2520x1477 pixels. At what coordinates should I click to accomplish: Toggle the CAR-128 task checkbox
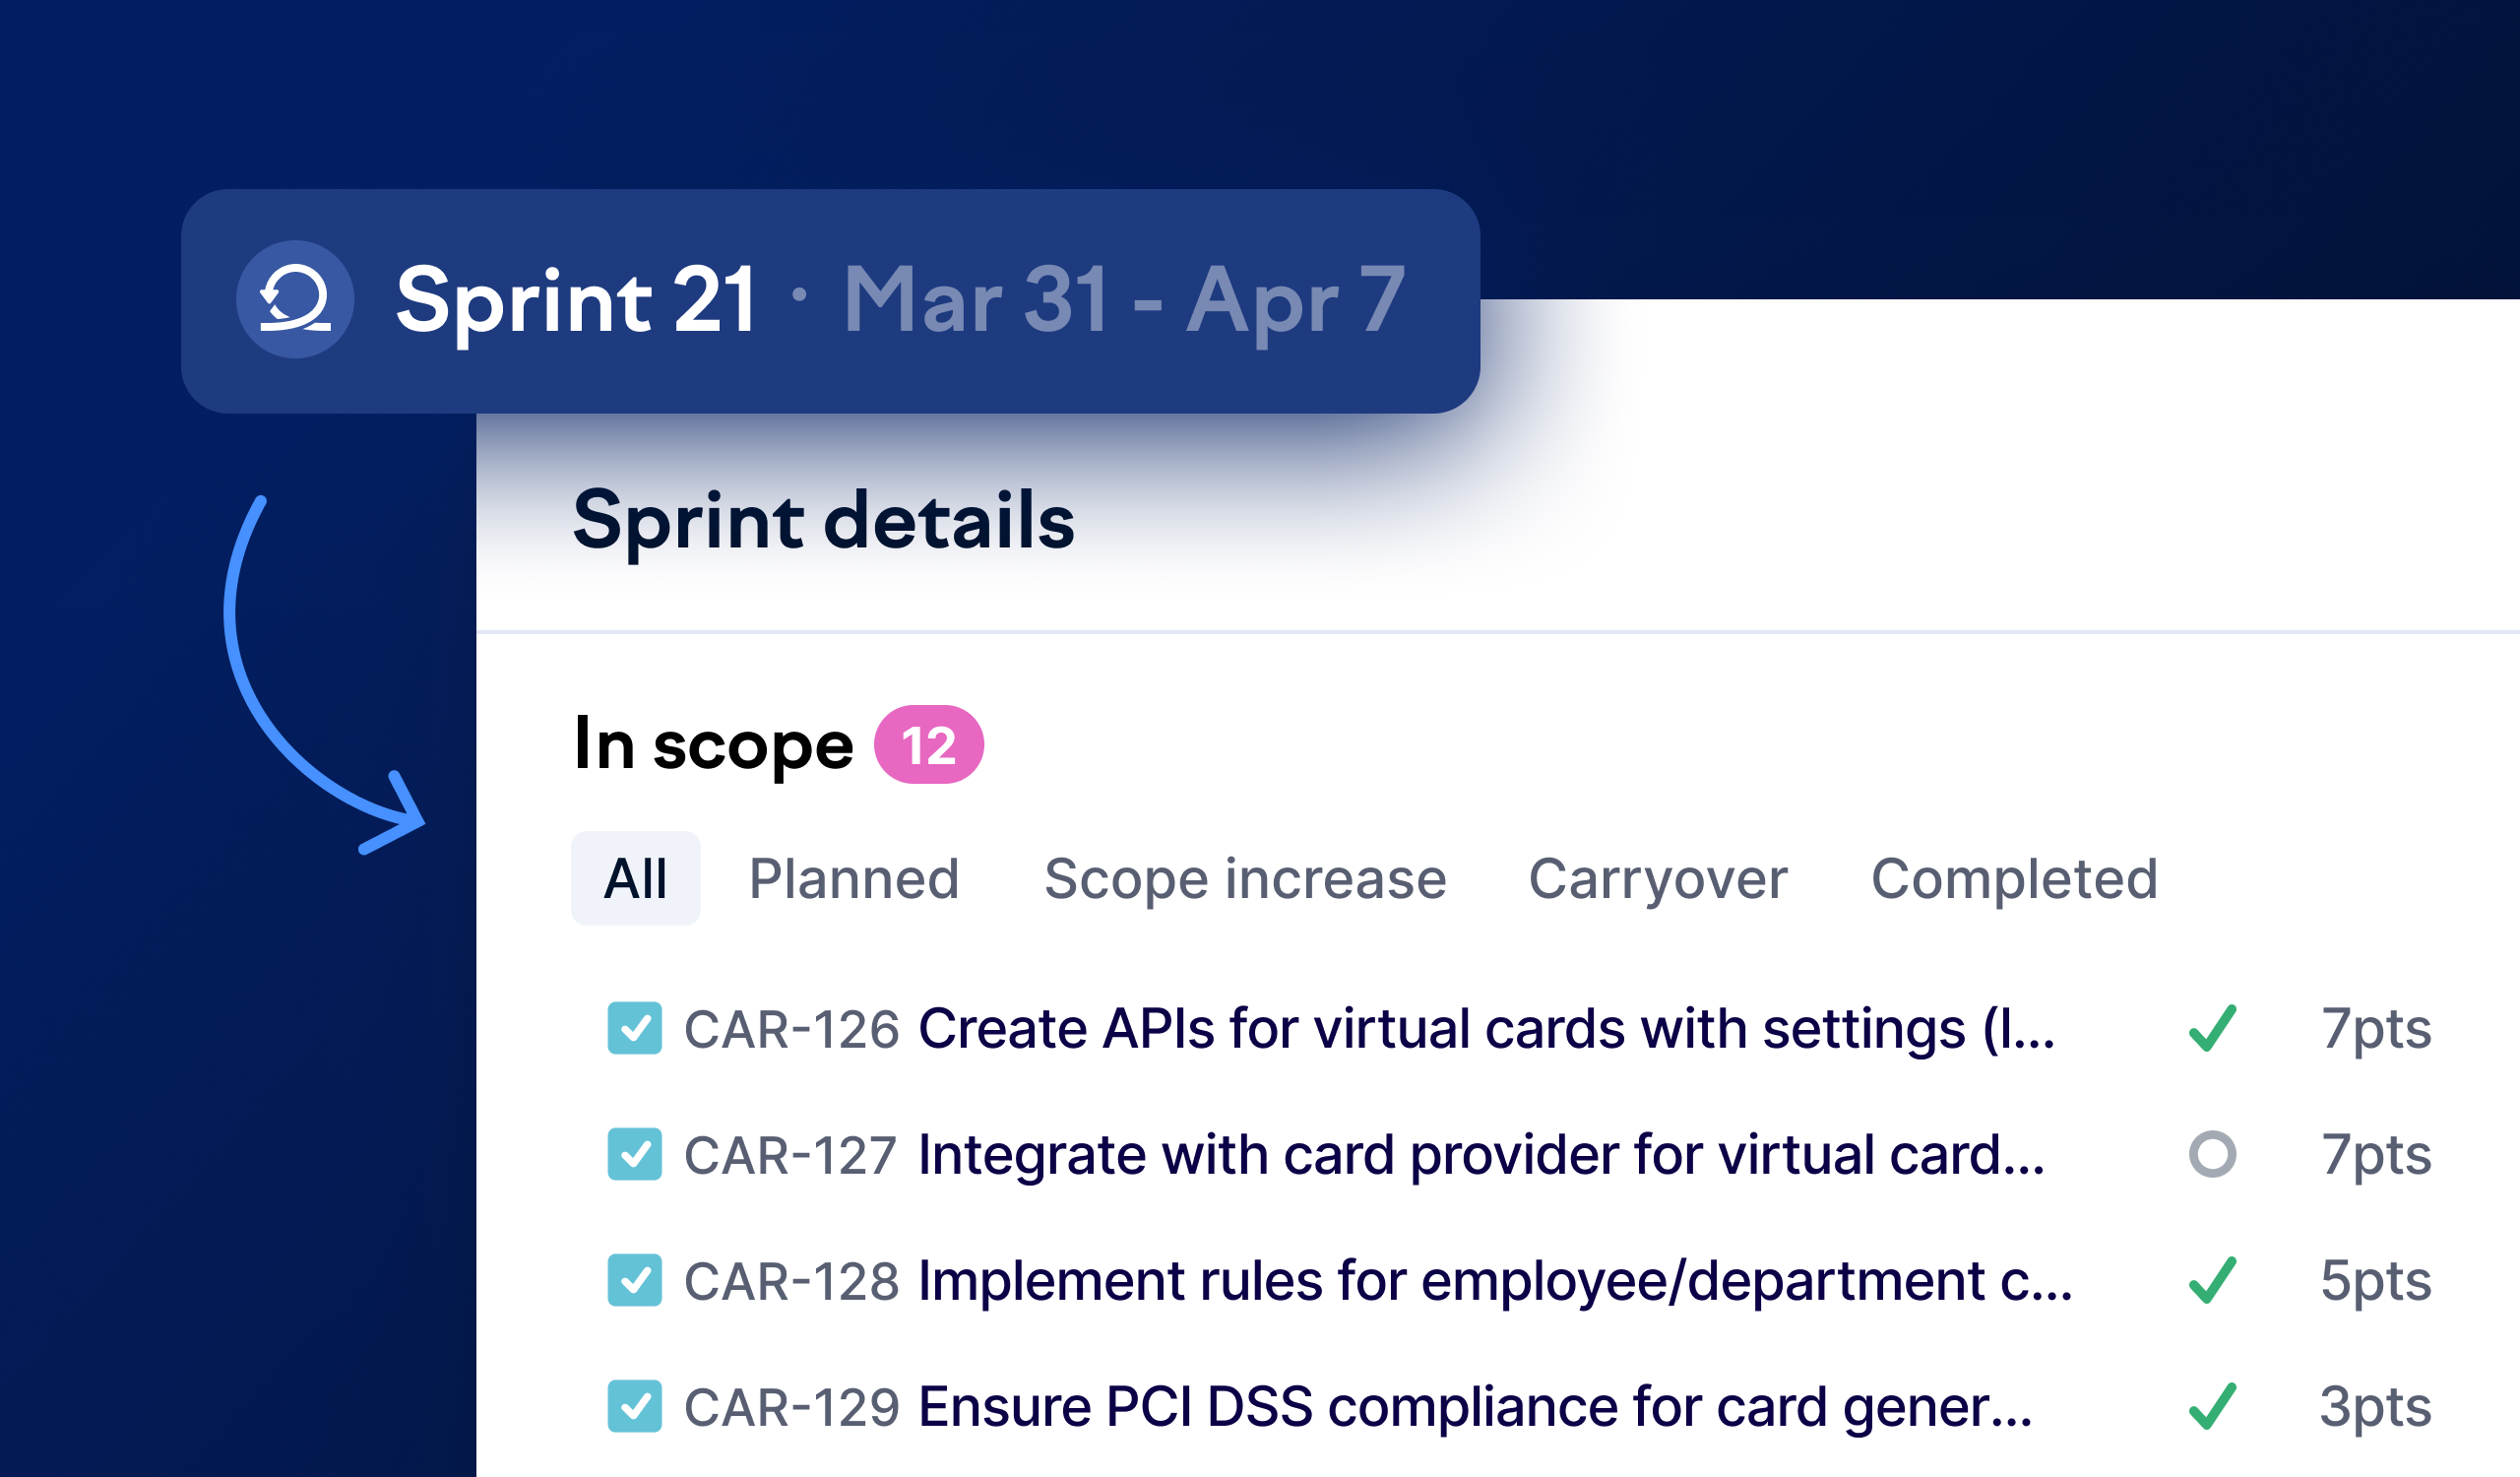click(x=635, y=1280)
